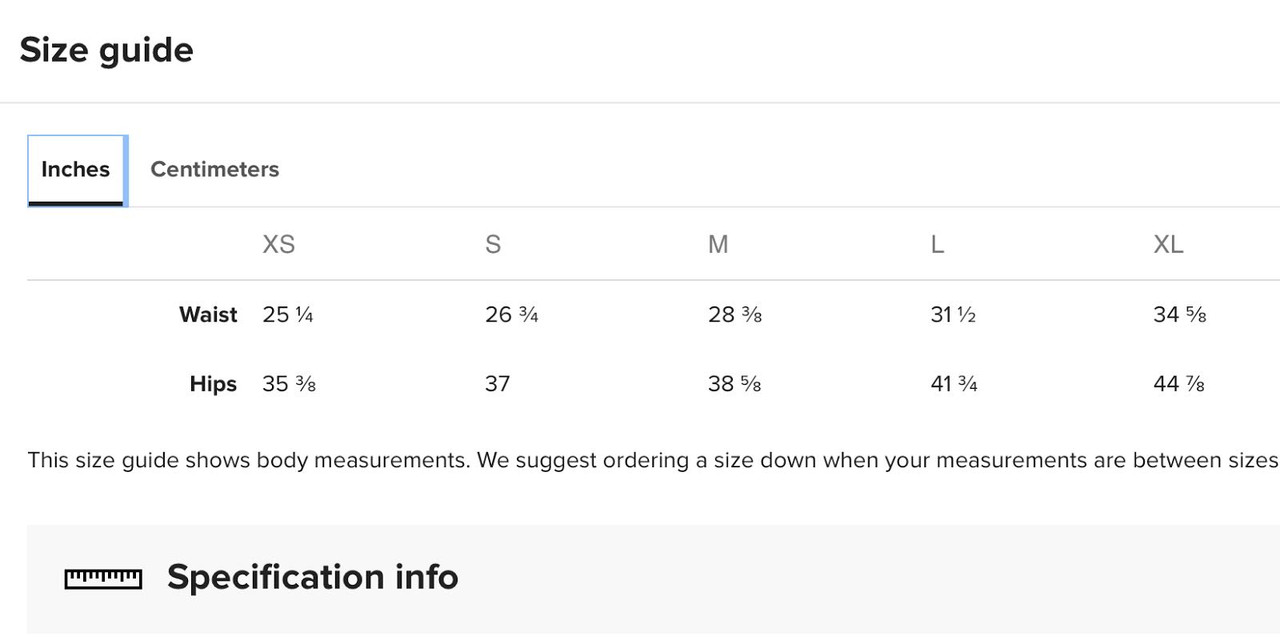Click the M size column header
Viewport: 1280px width, 637px height.
718,244
